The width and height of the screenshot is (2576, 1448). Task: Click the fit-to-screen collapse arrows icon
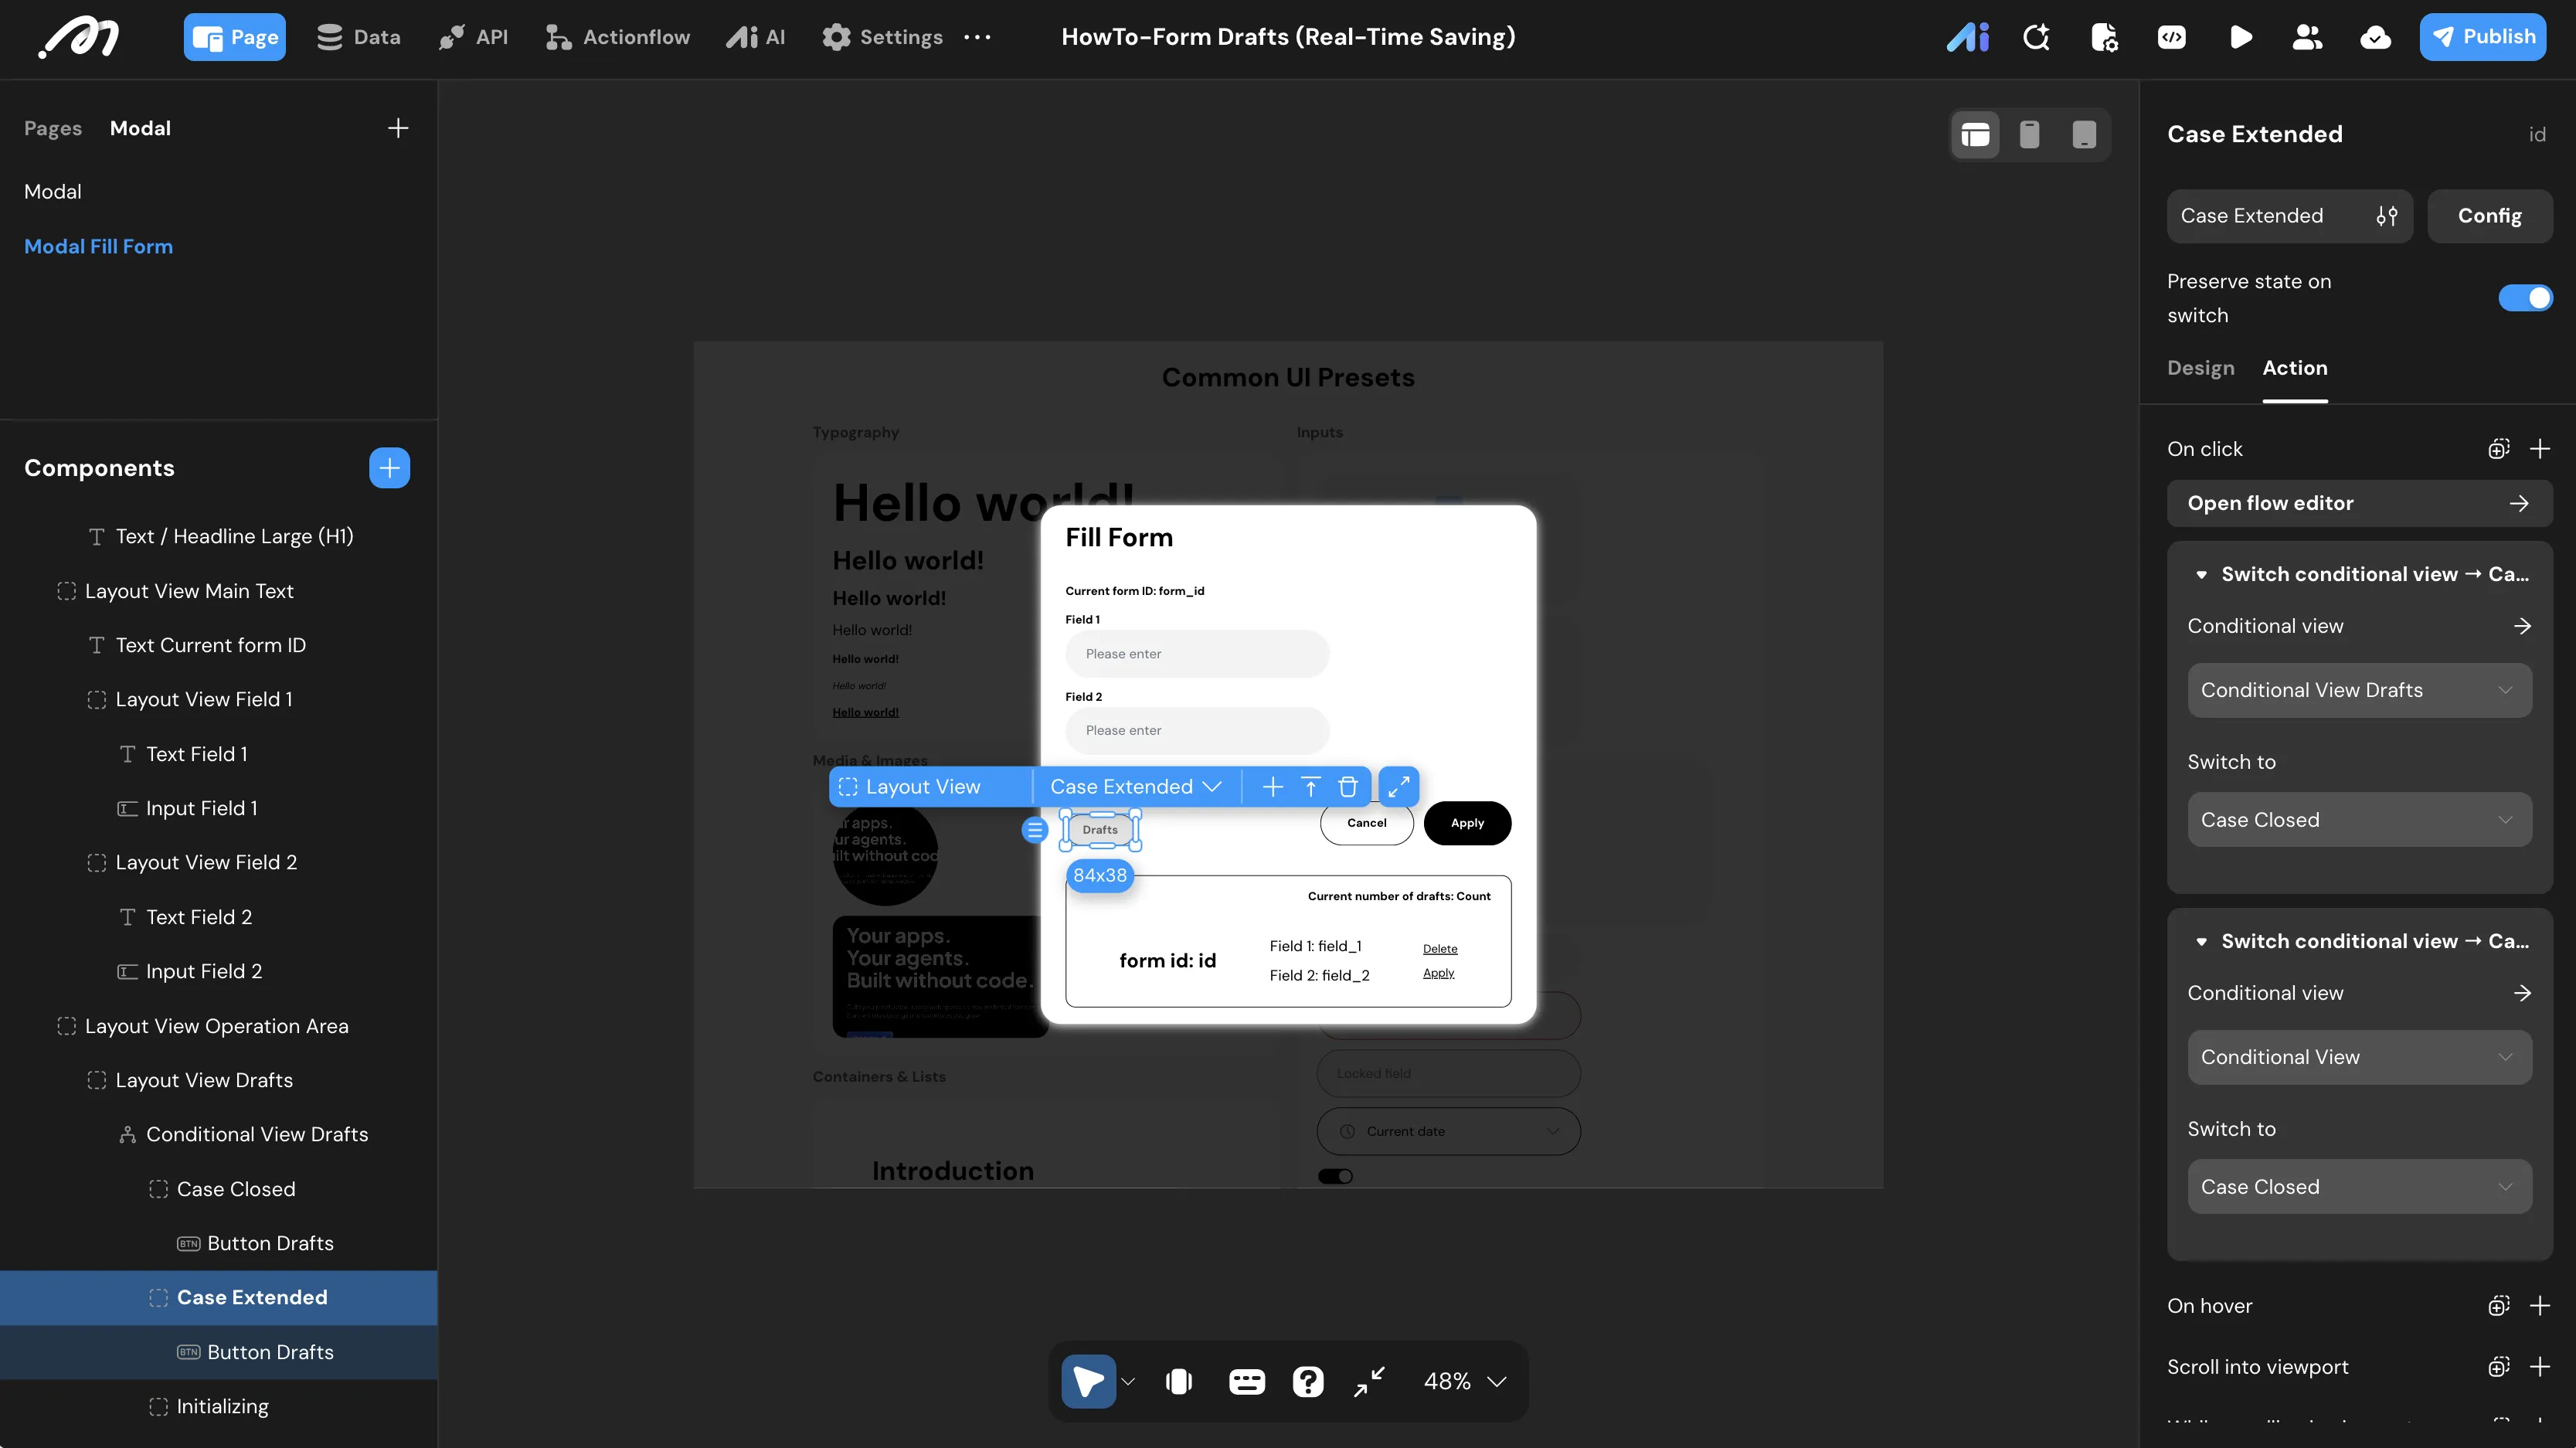point(1369,1381)
